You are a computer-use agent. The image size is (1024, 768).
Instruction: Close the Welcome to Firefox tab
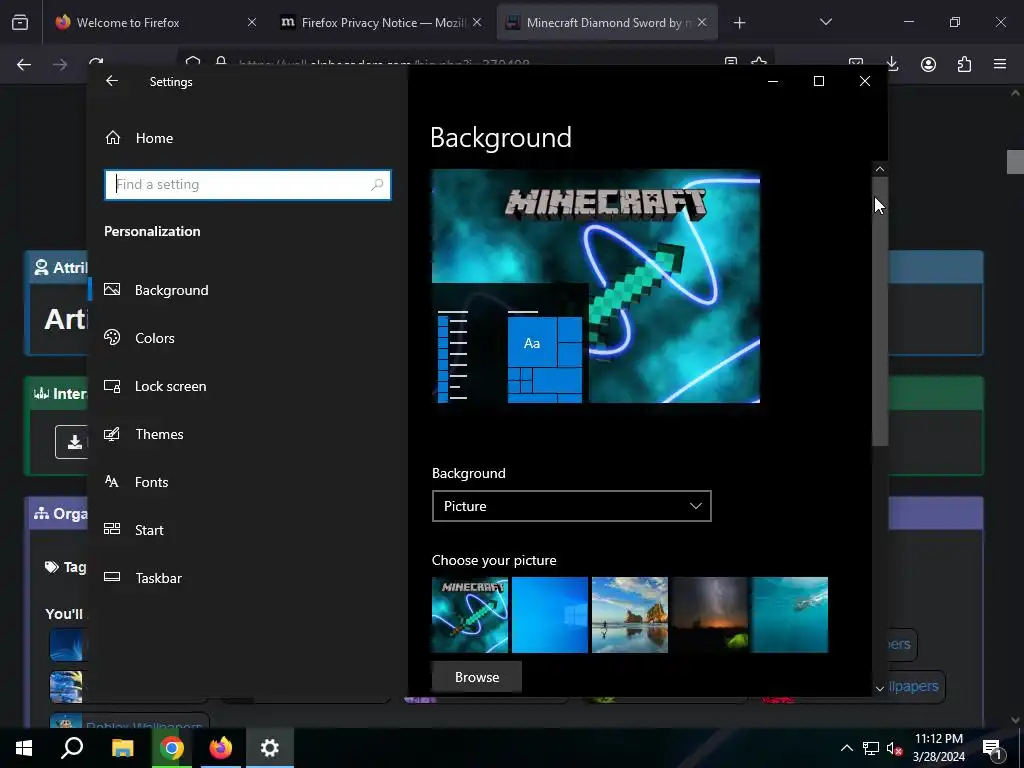[252, 22]
